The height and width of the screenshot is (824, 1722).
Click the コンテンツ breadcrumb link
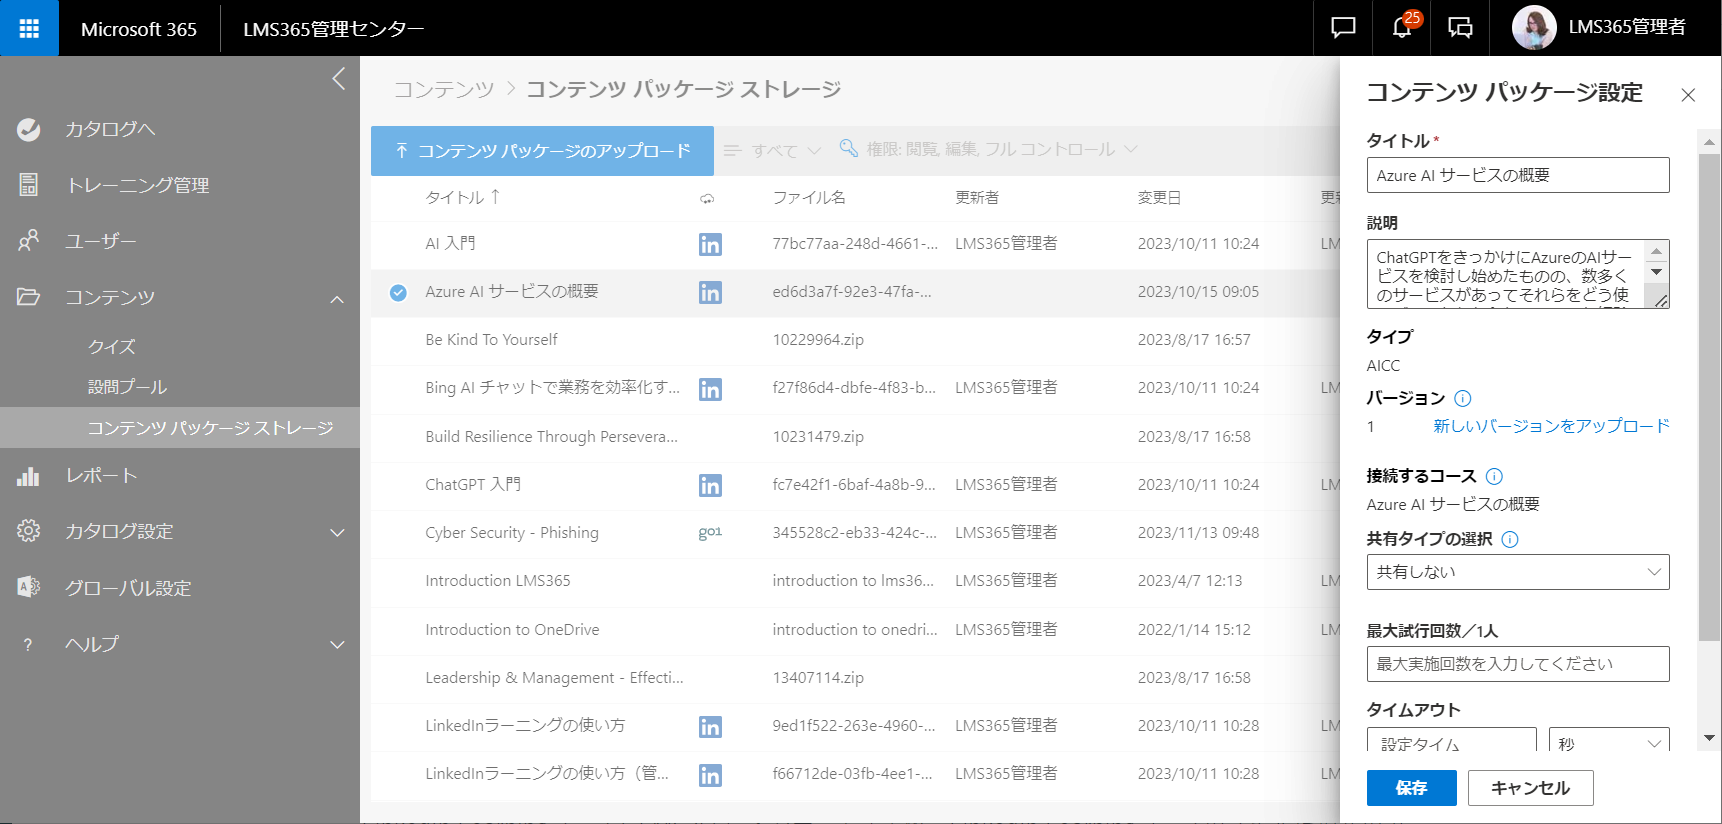tap(444, 89)
